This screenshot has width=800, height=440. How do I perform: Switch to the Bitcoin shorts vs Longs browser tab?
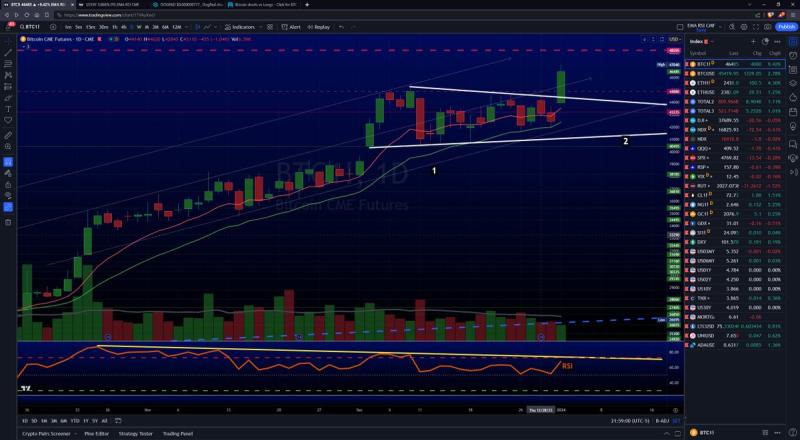[x=264, y=5]
